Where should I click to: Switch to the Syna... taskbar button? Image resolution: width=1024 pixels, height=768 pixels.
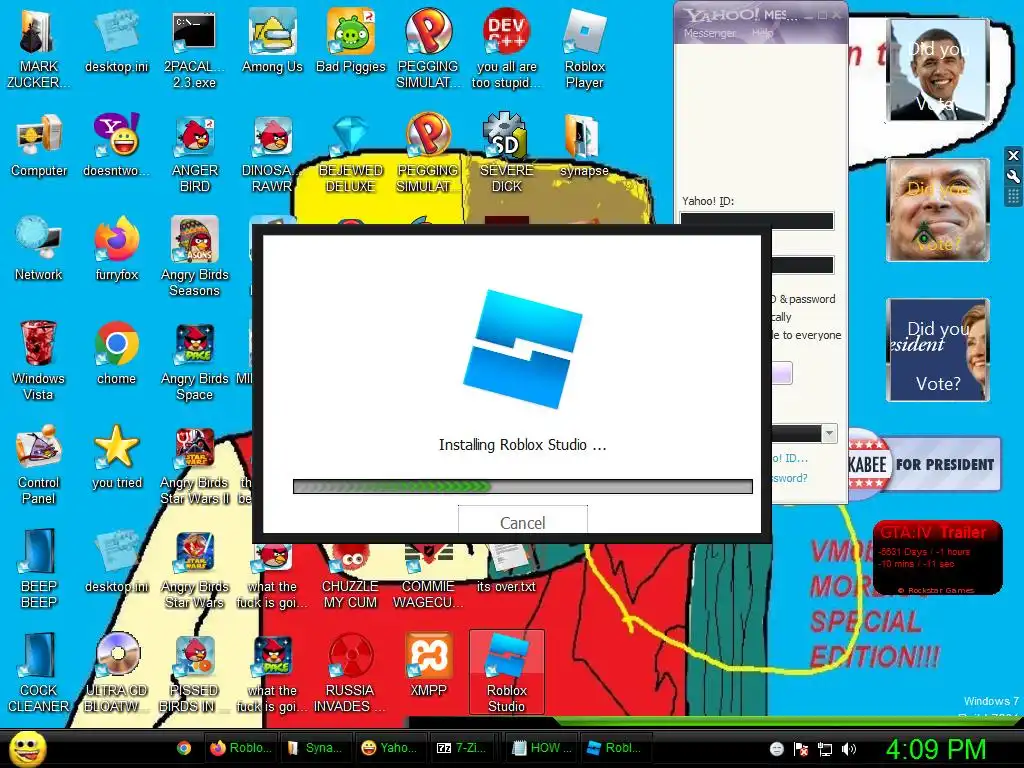pyautogui.click(x=316, y=748)
